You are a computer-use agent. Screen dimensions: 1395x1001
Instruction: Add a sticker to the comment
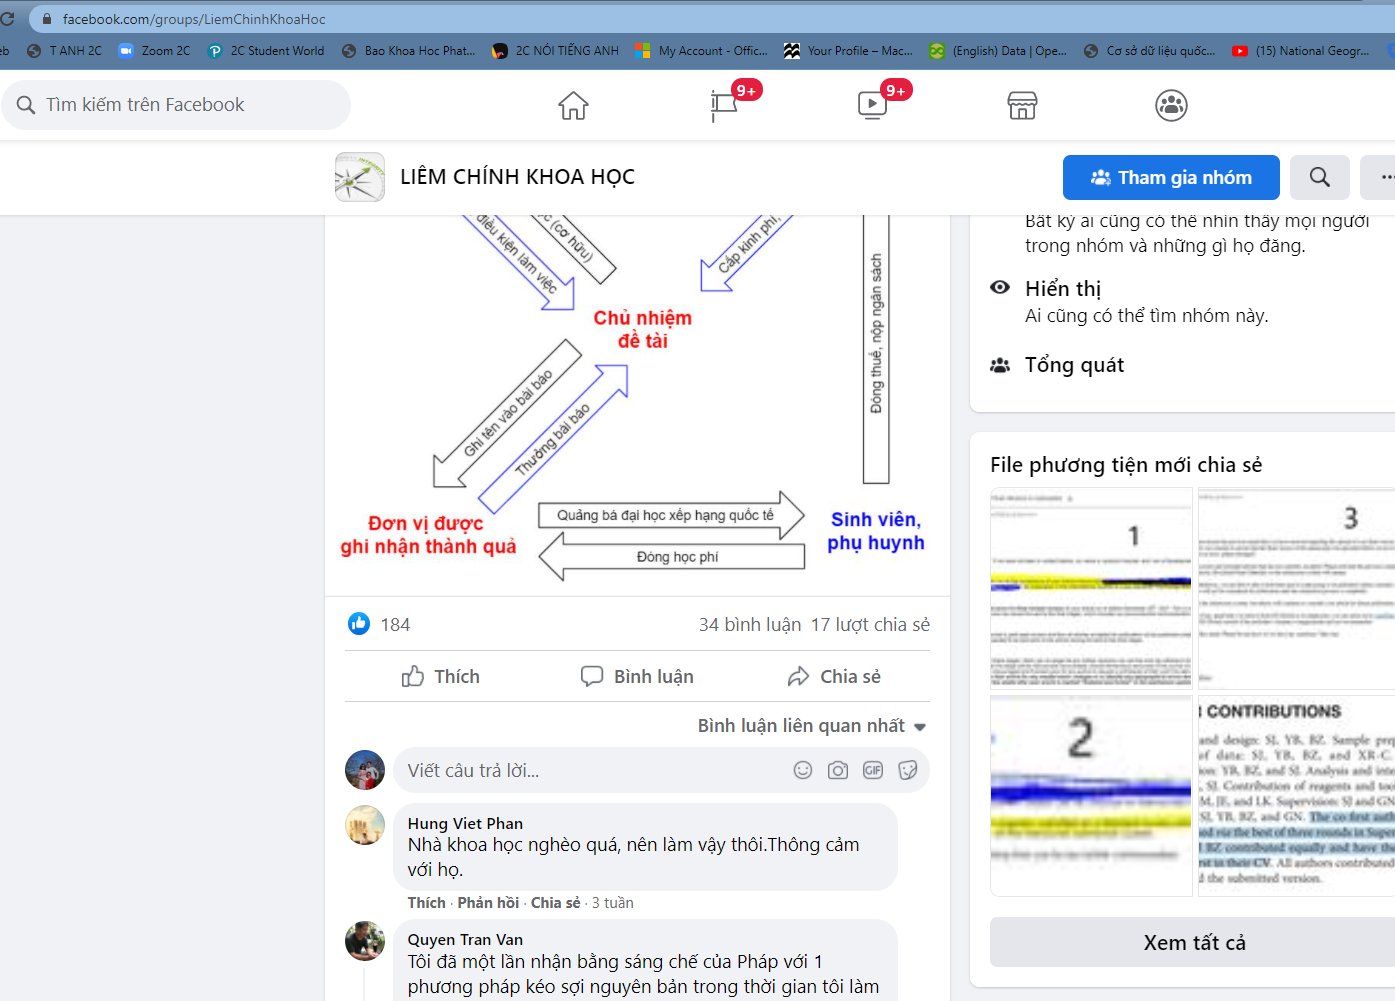[x=908, y=770]
